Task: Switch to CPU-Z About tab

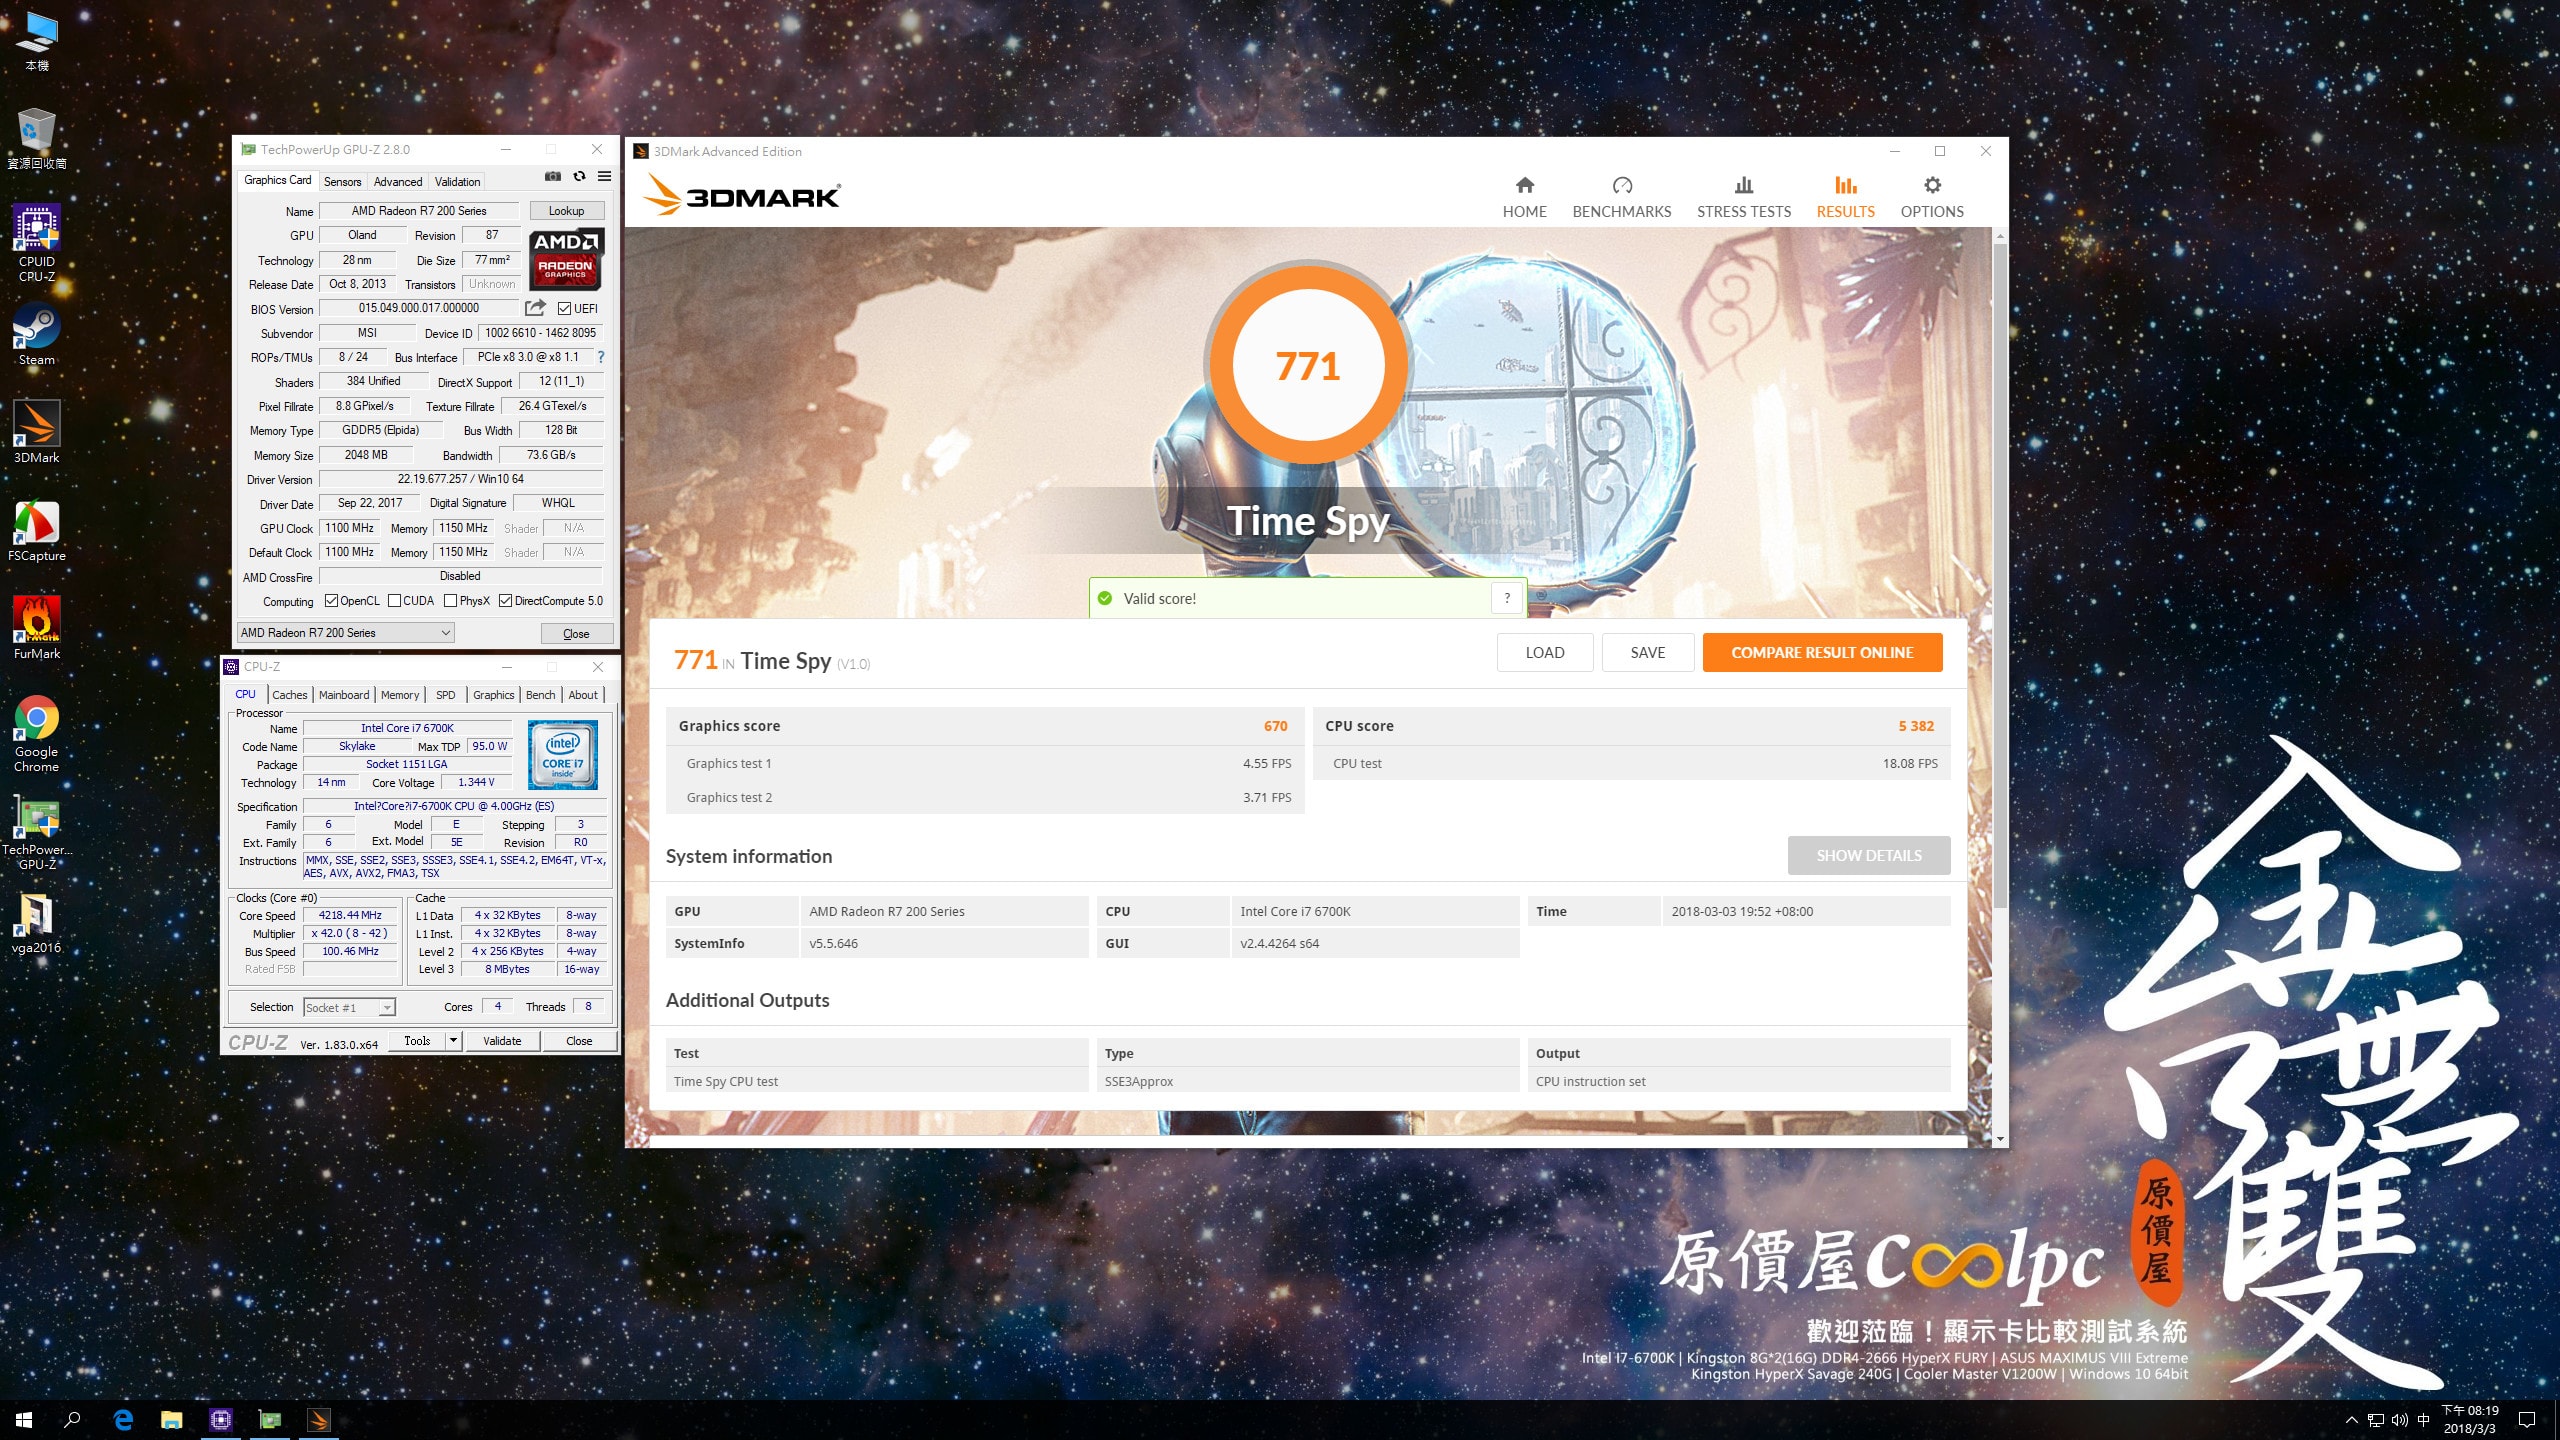Action: (583, 695)
